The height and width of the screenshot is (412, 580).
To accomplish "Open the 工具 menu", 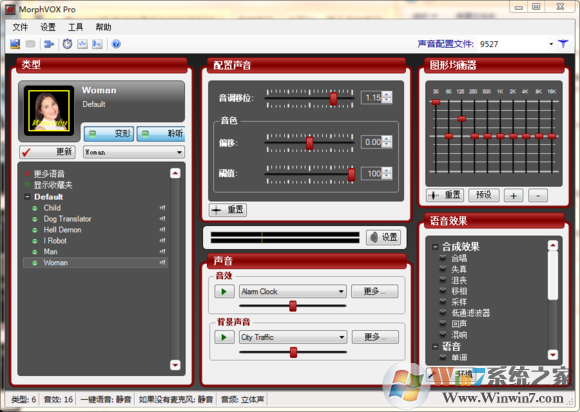I will (75, 27).
